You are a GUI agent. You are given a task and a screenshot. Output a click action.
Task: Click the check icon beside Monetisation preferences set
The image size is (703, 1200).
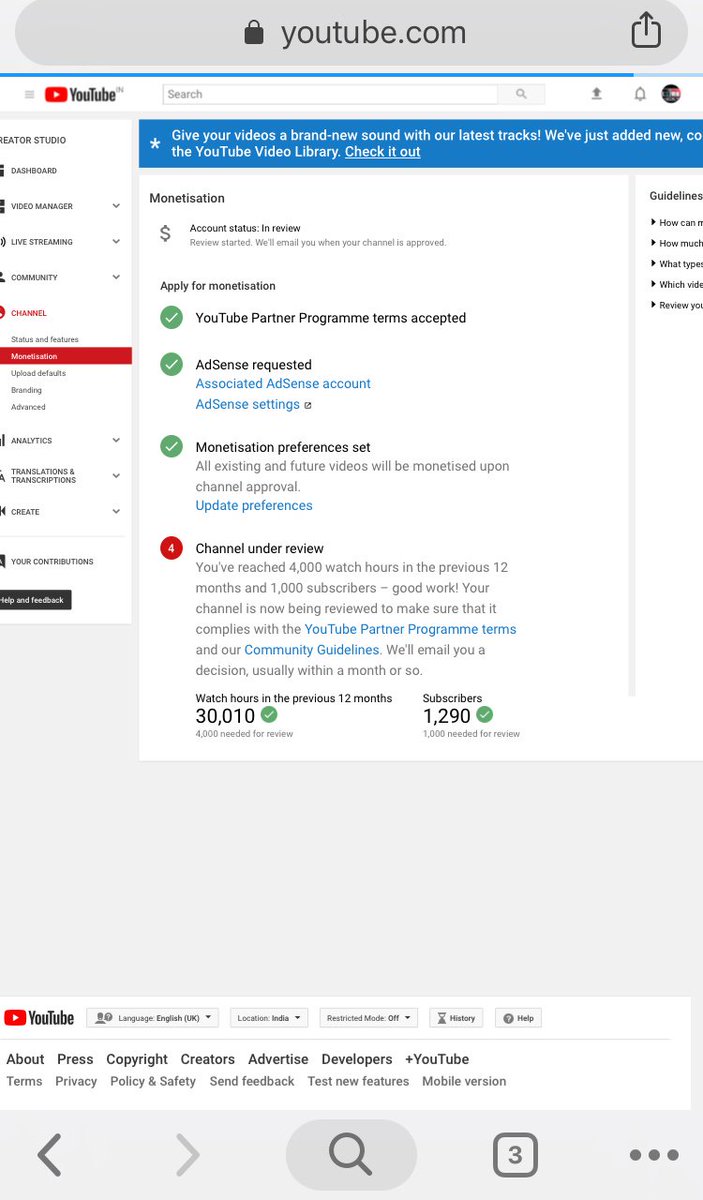point(171,446)
